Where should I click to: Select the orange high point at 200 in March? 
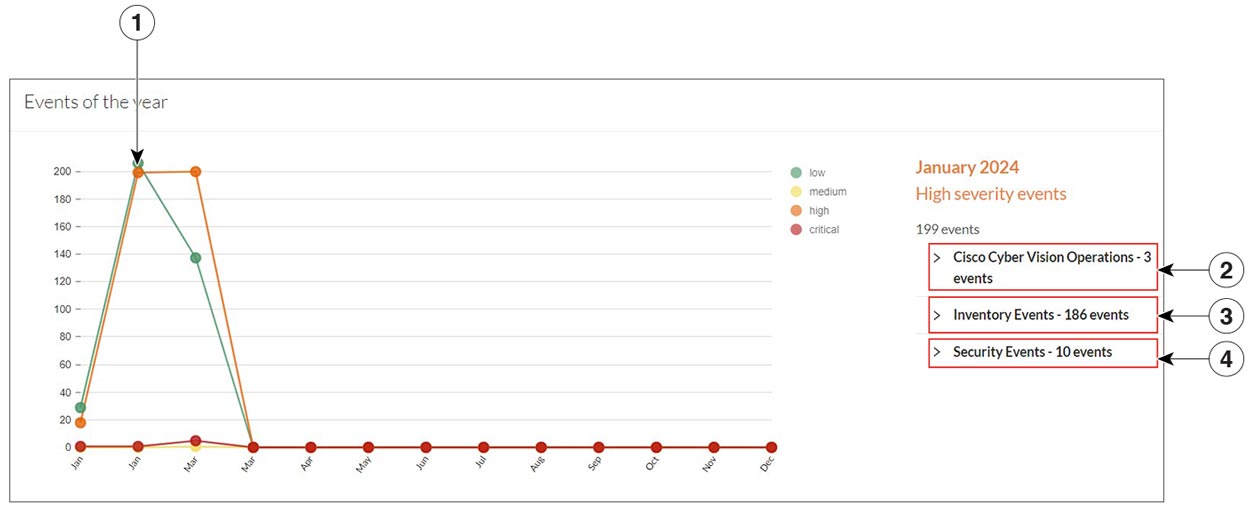(195, 172)
